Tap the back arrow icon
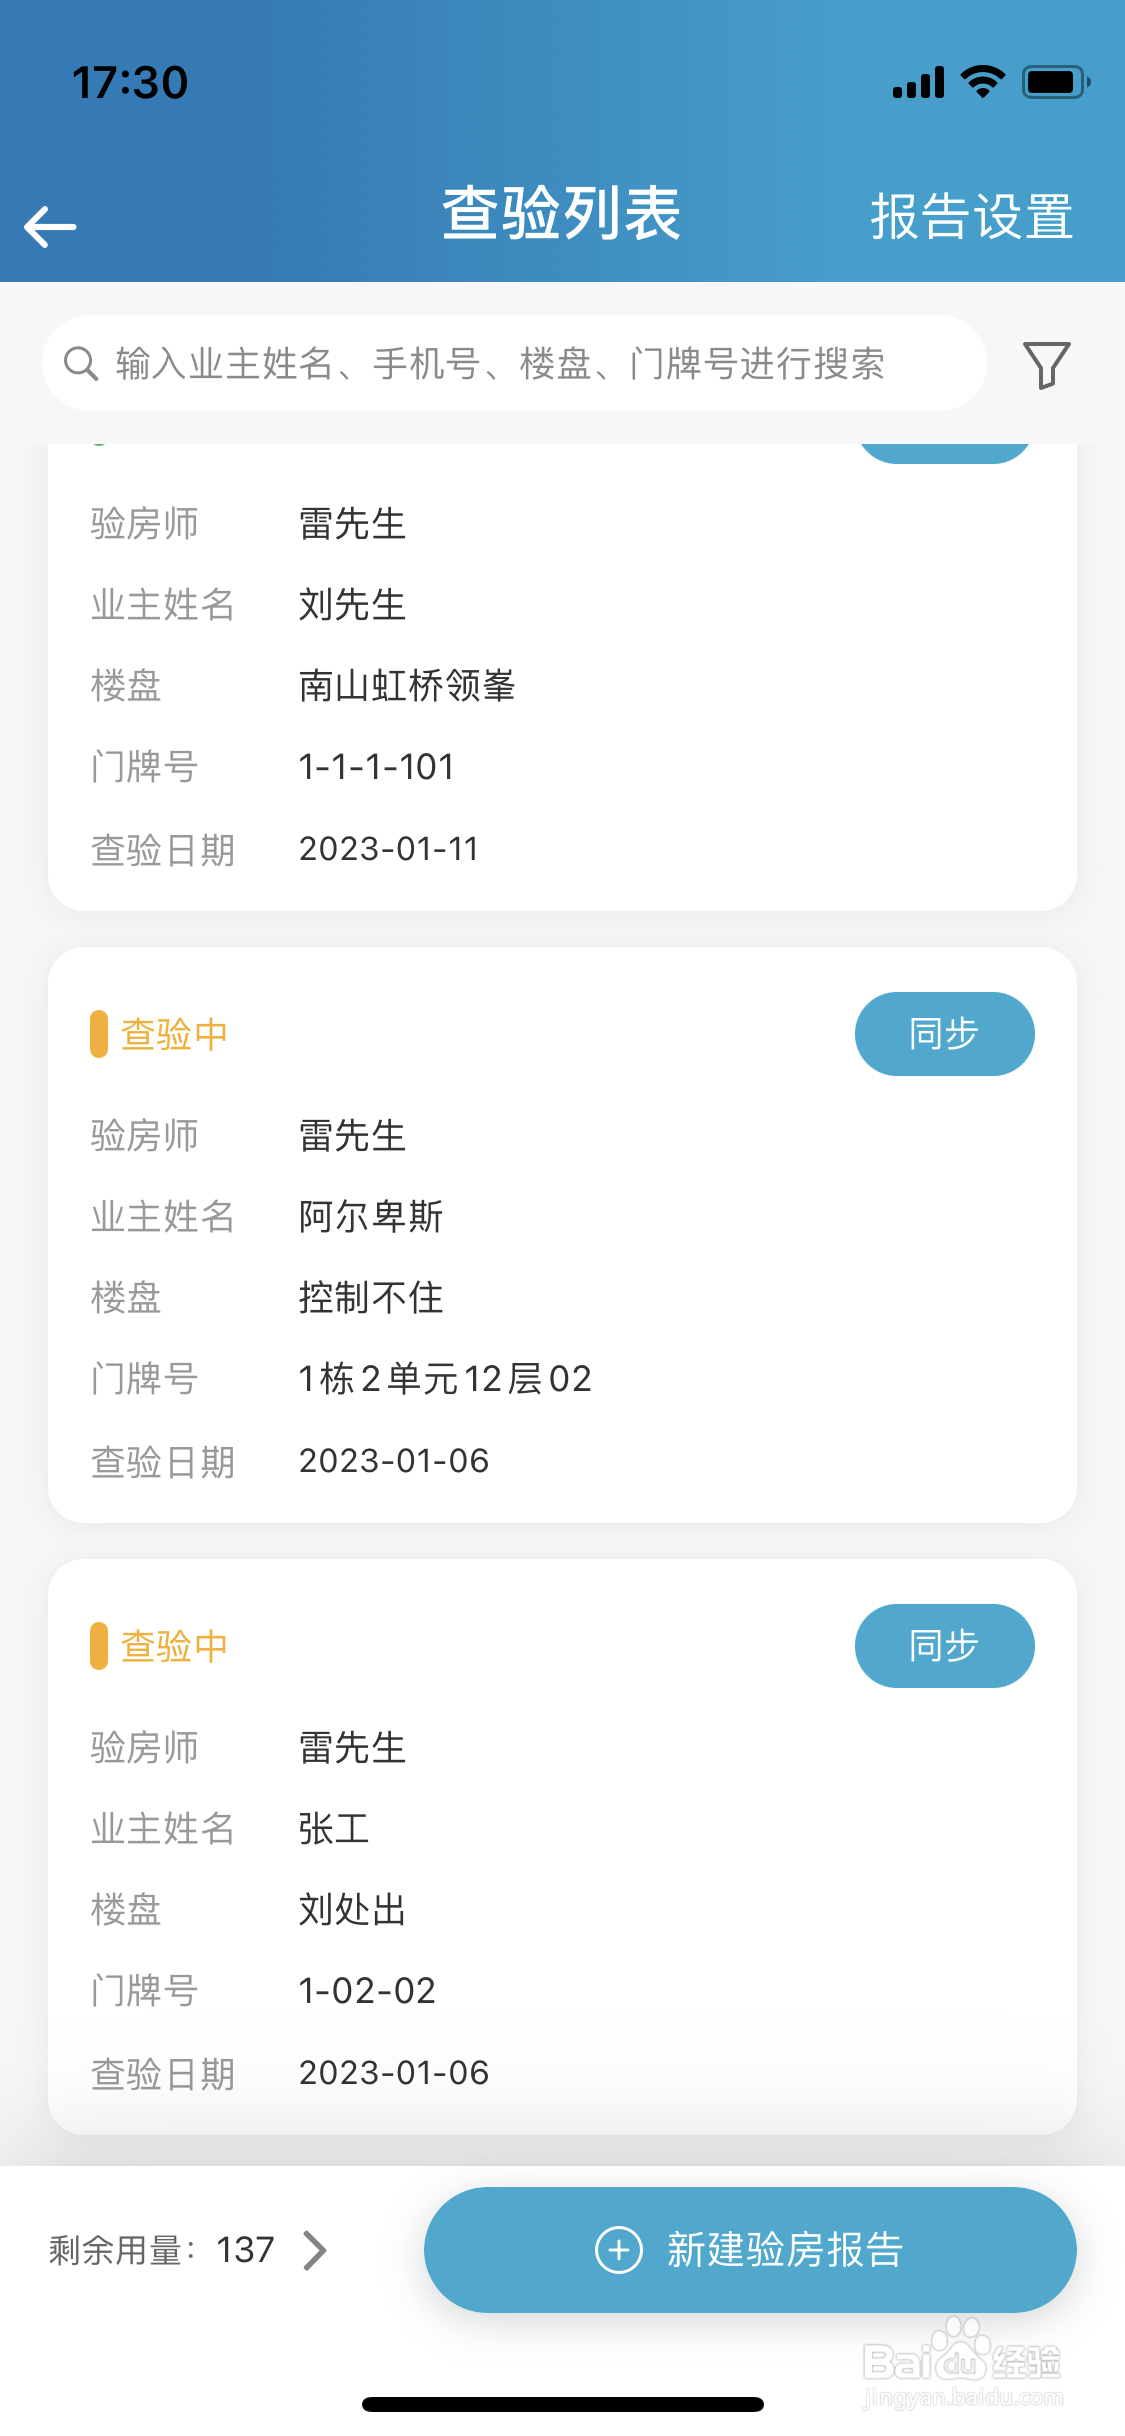 click(x=50, y=226)
